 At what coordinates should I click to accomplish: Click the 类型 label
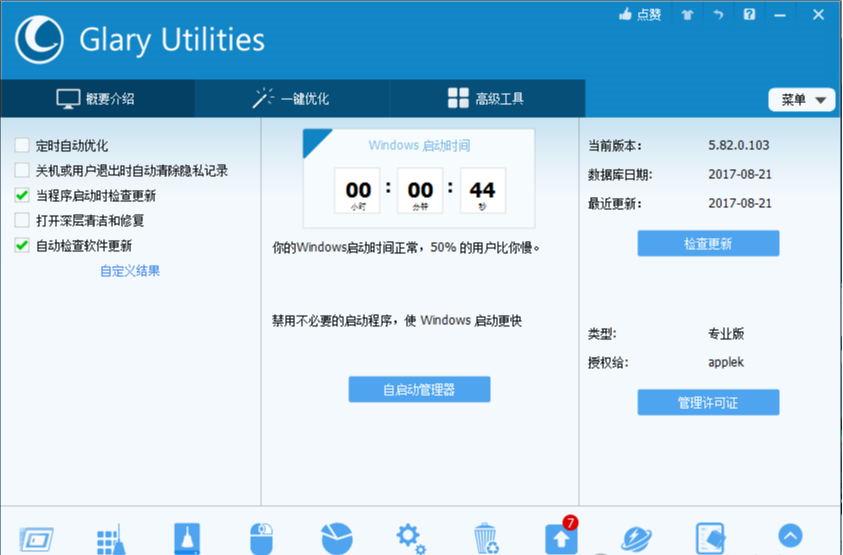pyautogui.click(x=602, y=334)
